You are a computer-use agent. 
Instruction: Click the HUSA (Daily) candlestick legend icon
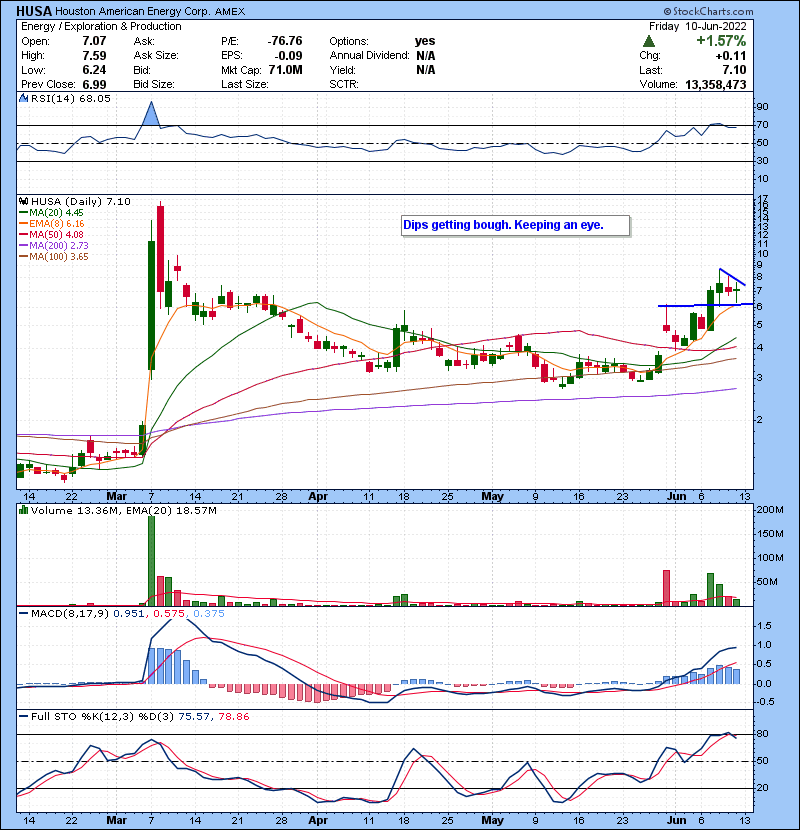coord(23,201)
